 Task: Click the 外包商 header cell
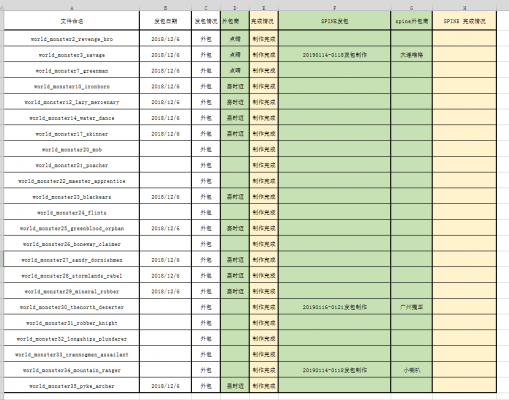pos(235,21)
